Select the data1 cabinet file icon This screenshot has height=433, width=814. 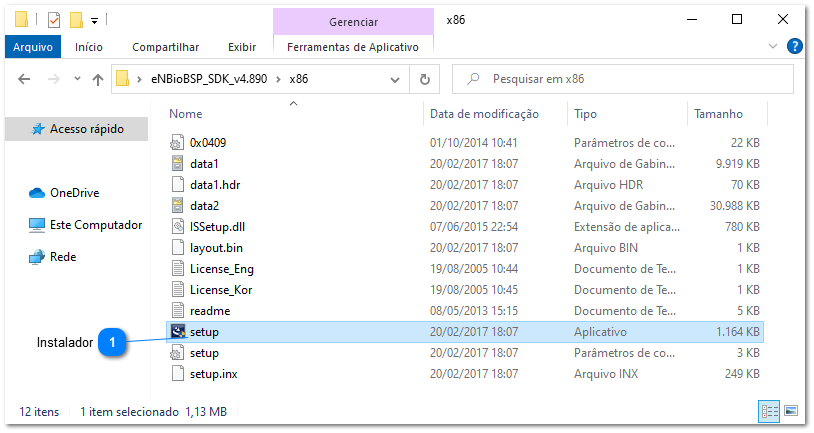click(x=177, y=164)
